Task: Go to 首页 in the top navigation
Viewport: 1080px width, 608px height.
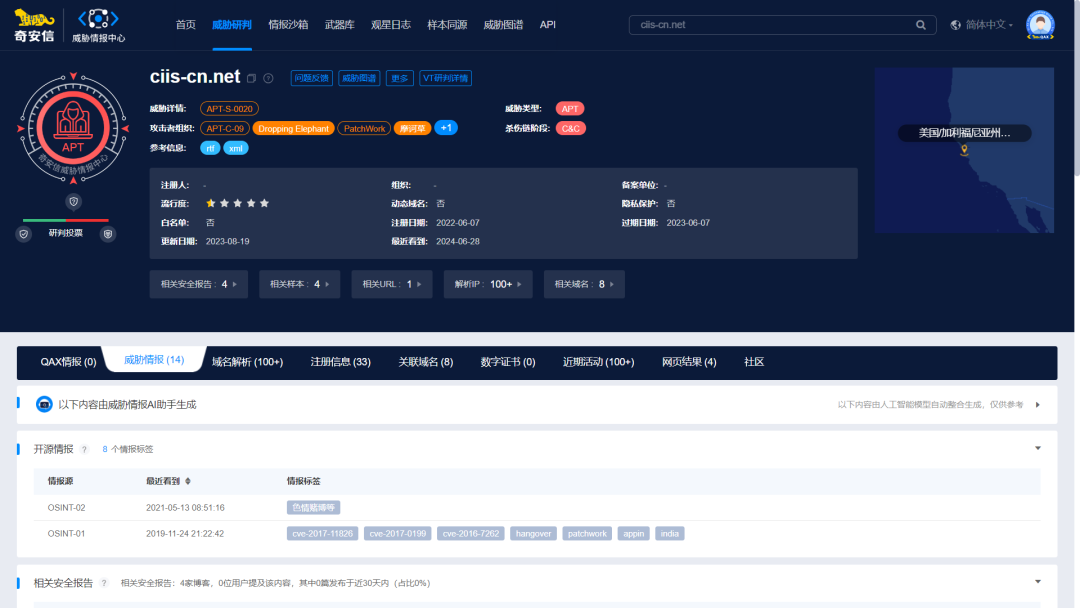Action: tap(185, 25)
